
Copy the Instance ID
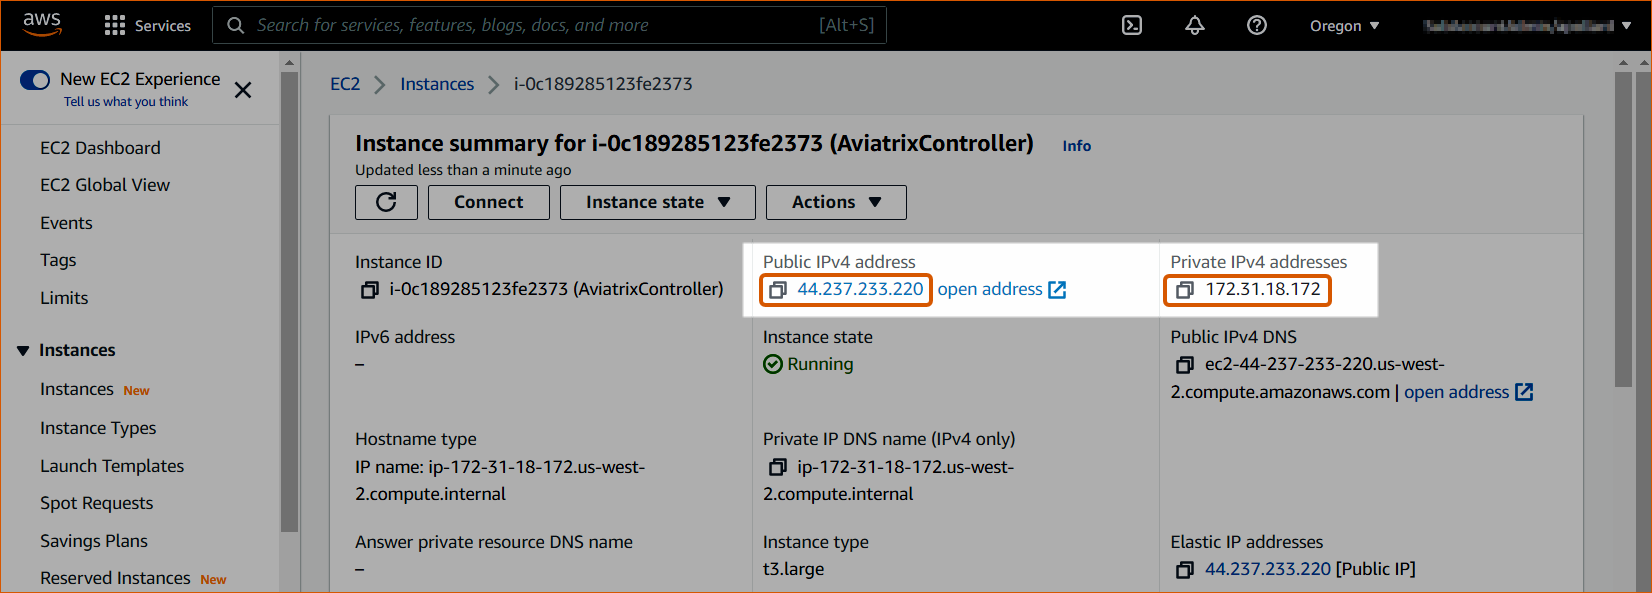[369, 290]
